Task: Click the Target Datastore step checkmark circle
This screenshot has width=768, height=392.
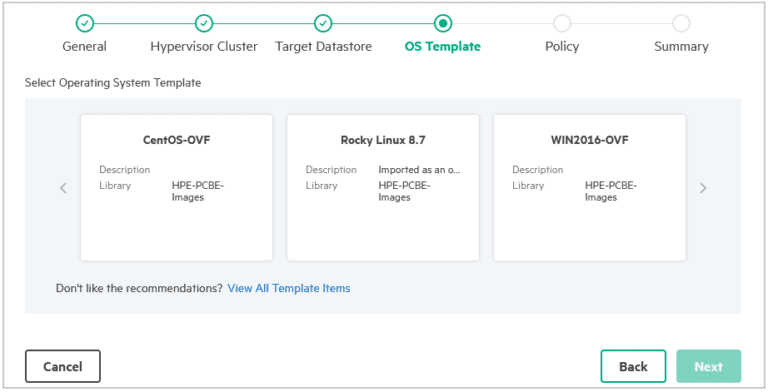Action: tap(323, 23)
